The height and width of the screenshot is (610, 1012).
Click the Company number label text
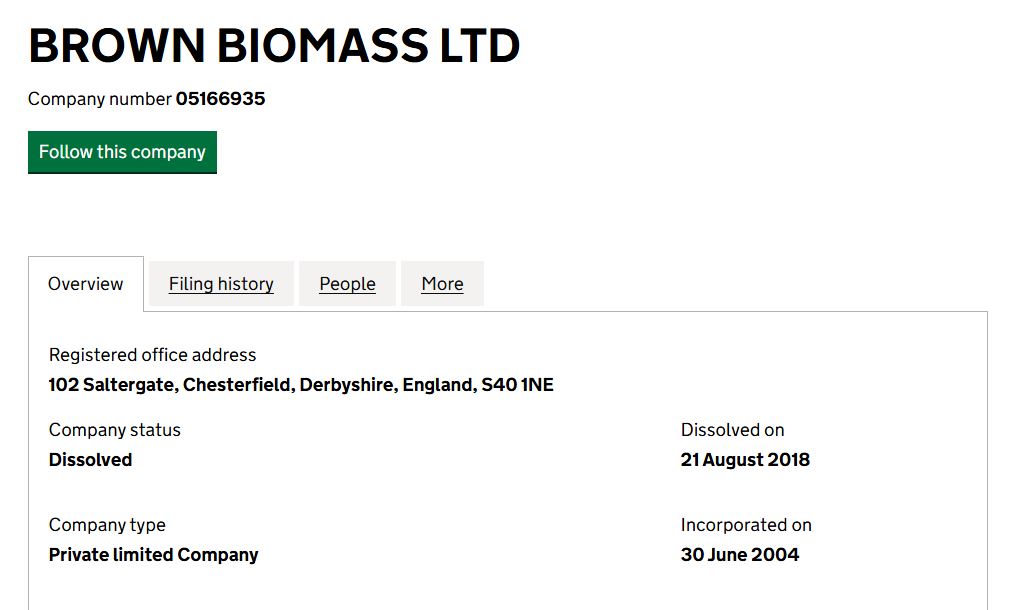(x=99, y=99)
